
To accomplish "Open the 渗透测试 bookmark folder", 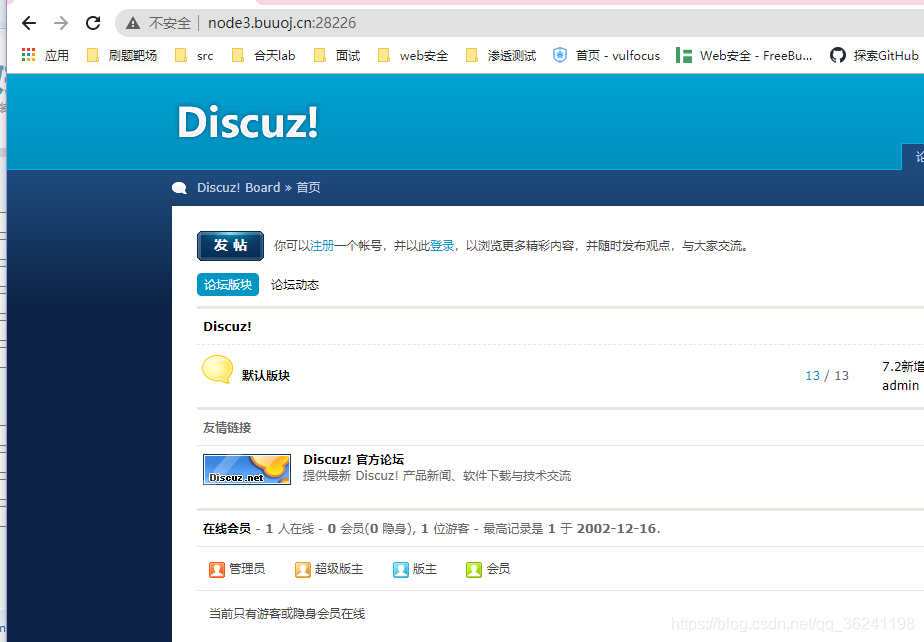I will click(x=501, y=55).
